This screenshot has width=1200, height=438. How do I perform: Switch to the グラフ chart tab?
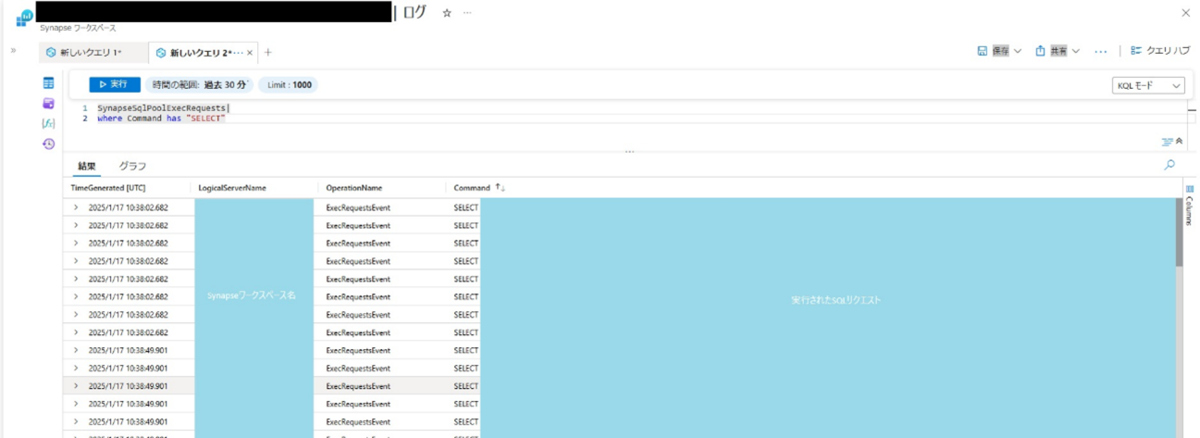click(132, 166)
